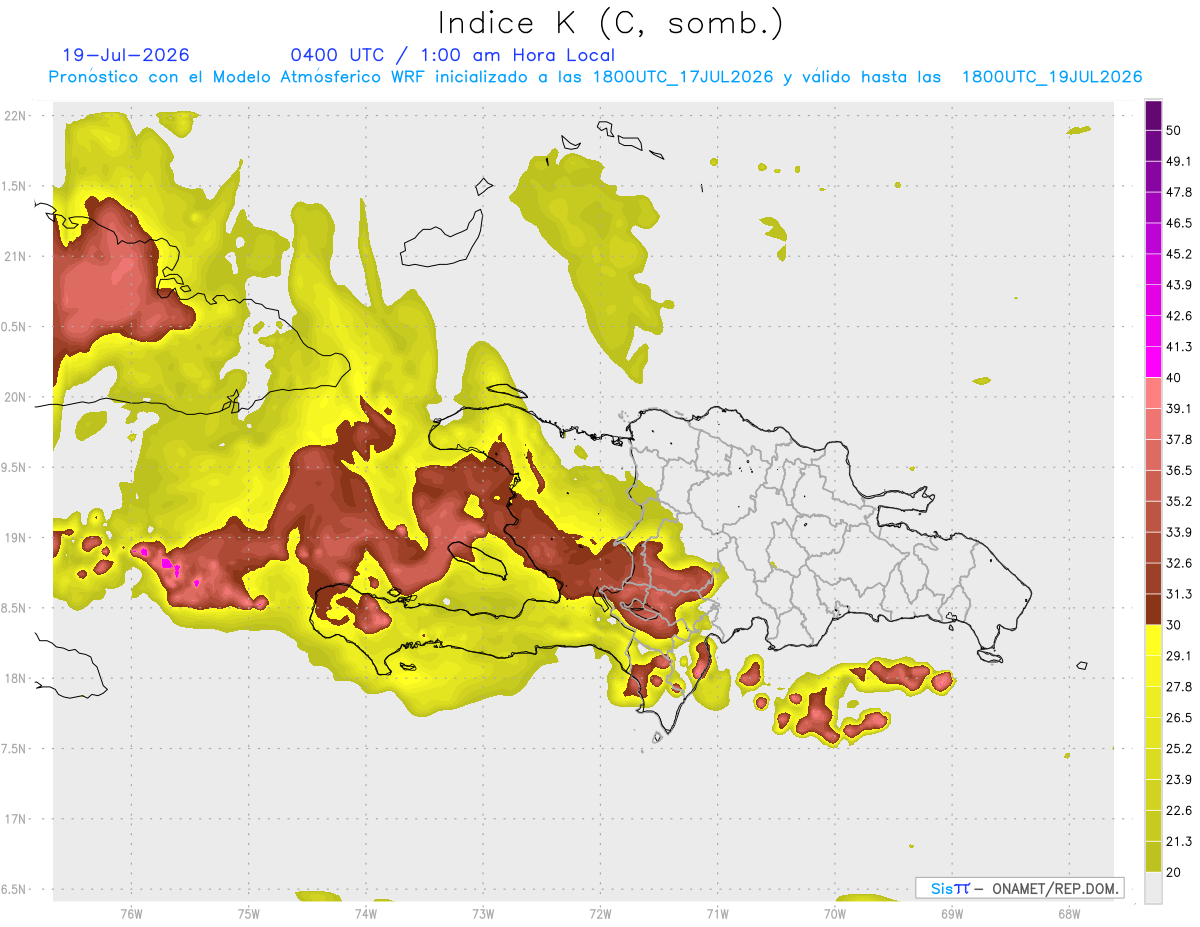Click the '71W' longitude axis label

click(x=717, y=914)
